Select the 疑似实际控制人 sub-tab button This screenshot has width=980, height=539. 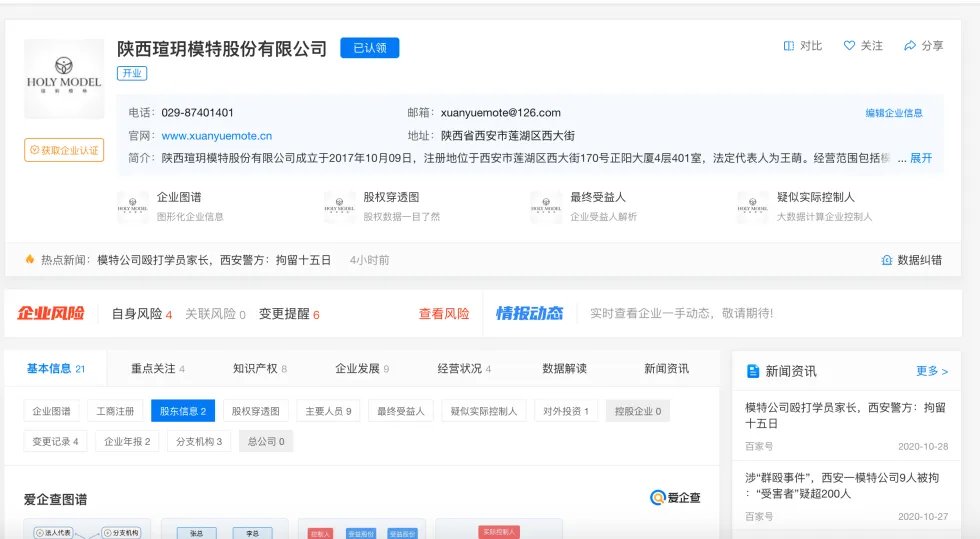(x=484, y=411)
